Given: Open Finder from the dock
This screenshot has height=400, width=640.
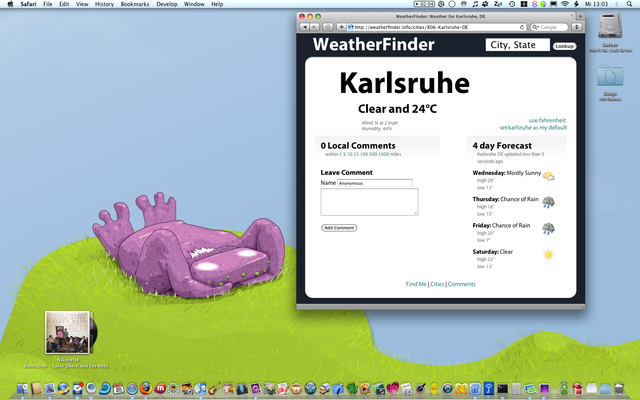Looking at the screenshot, I should (x=22, y=389).
